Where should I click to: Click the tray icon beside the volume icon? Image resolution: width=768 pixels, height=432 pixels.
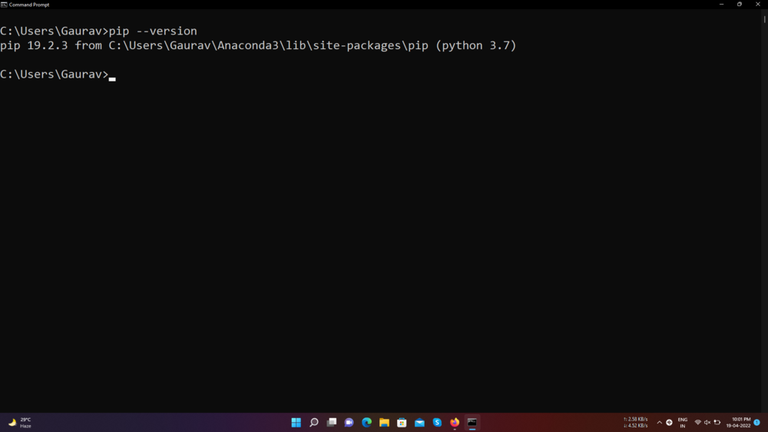[717, 422]
